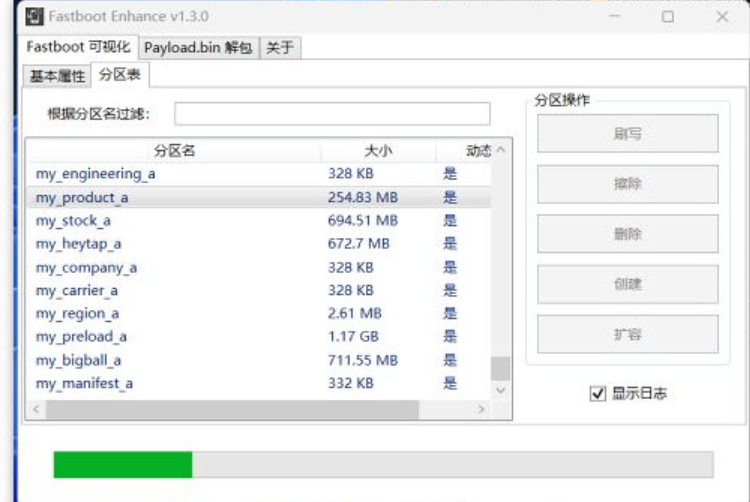
Task: Sort by 分区名 column header
Action: [x=174, y=151]
